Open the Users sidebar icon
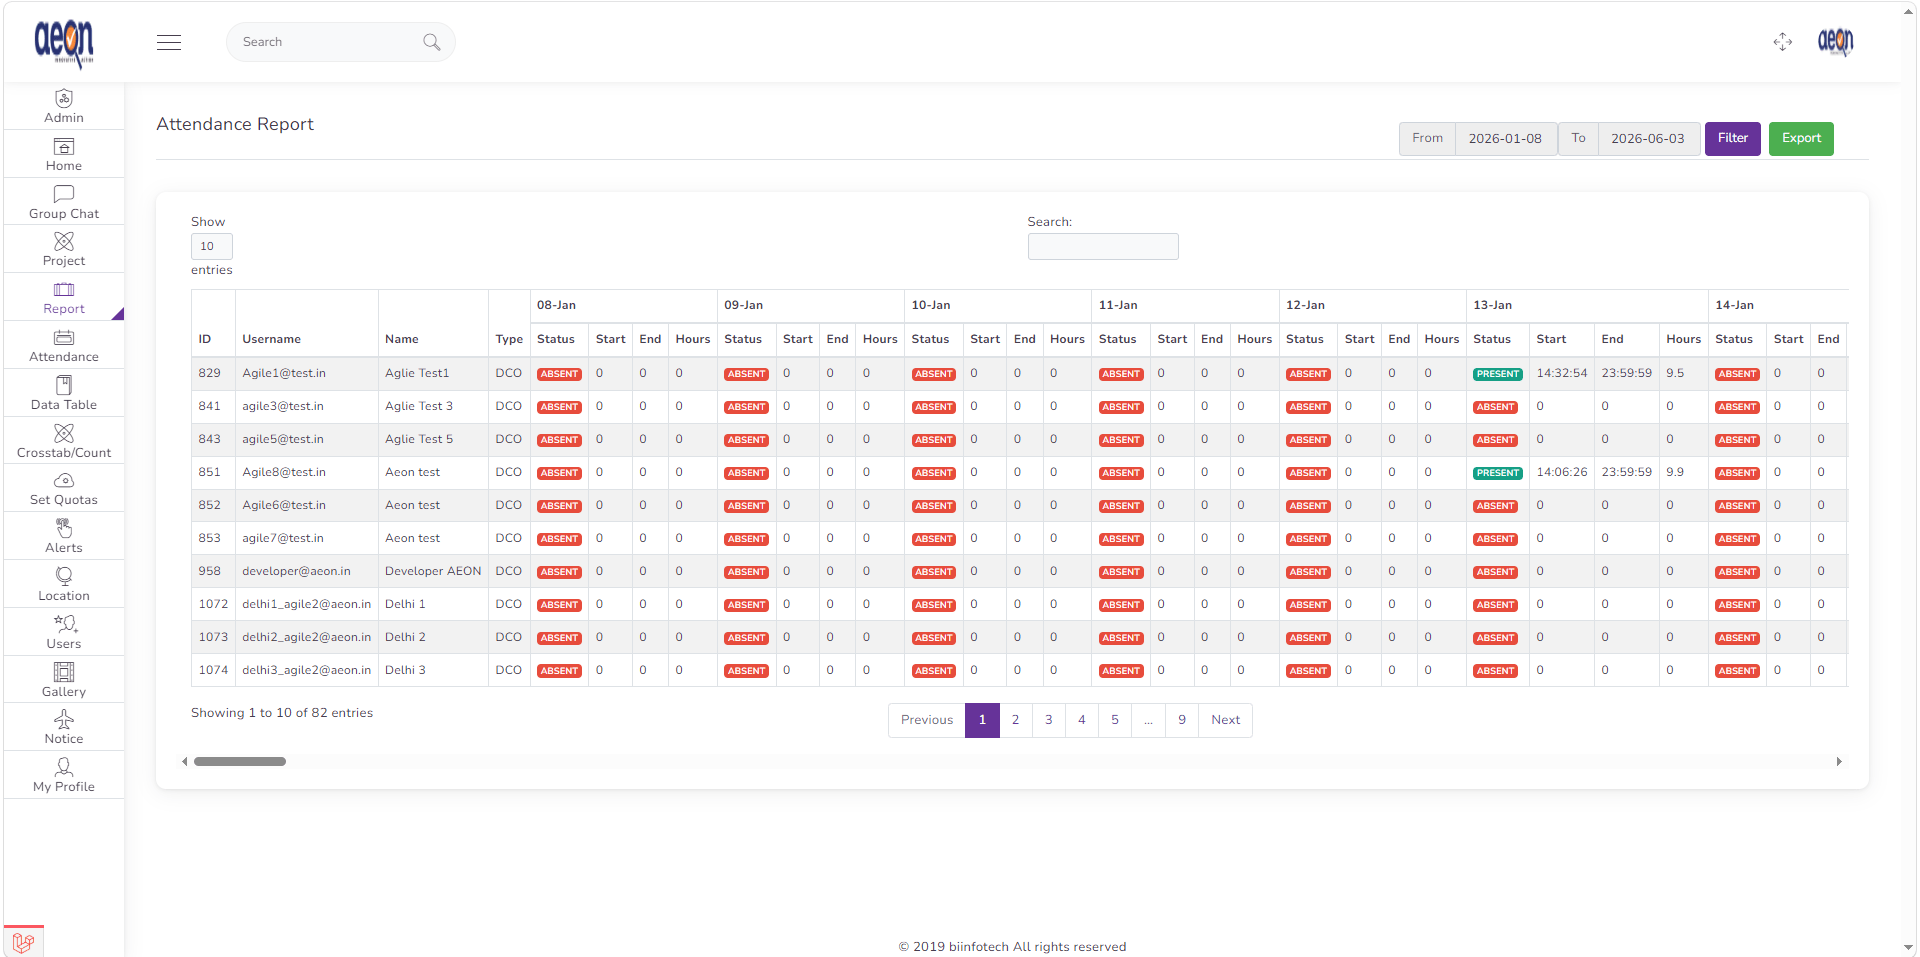 click(x=64, y=624)
